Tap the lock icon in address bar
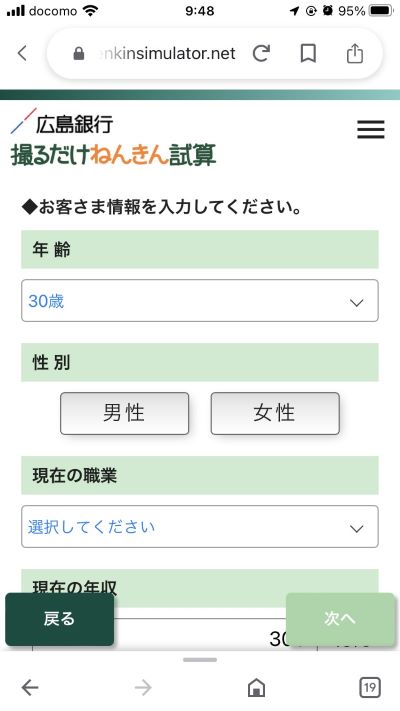 pos(79,54)
